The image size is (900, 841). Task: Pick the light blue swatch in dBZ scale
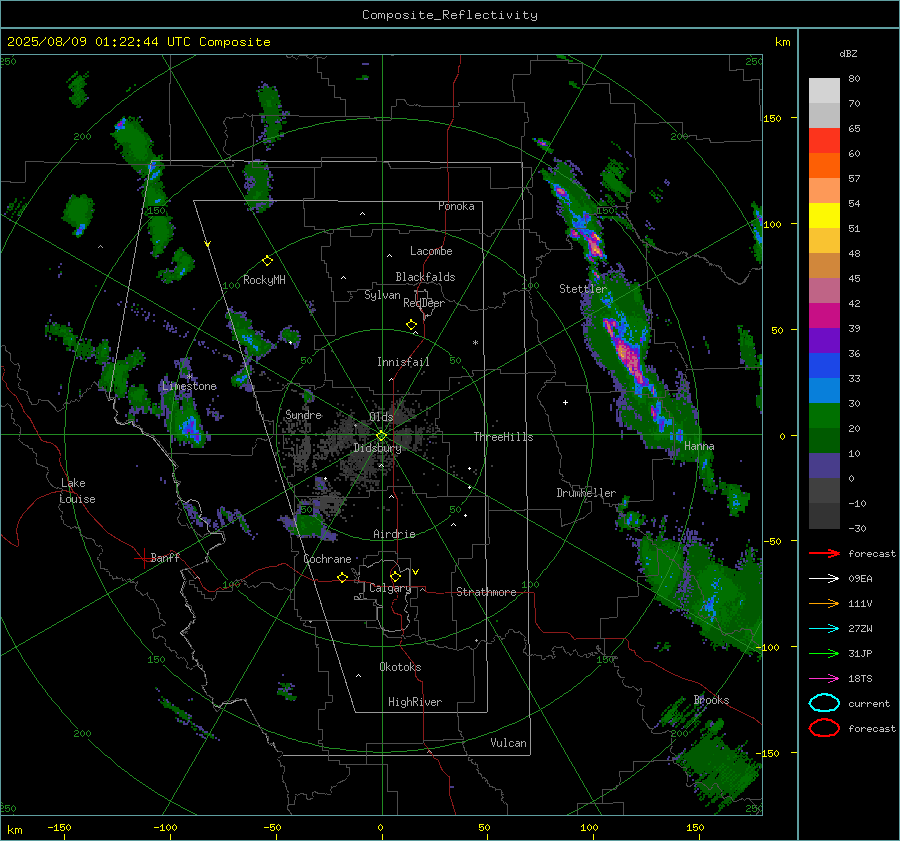pos(824,390)
